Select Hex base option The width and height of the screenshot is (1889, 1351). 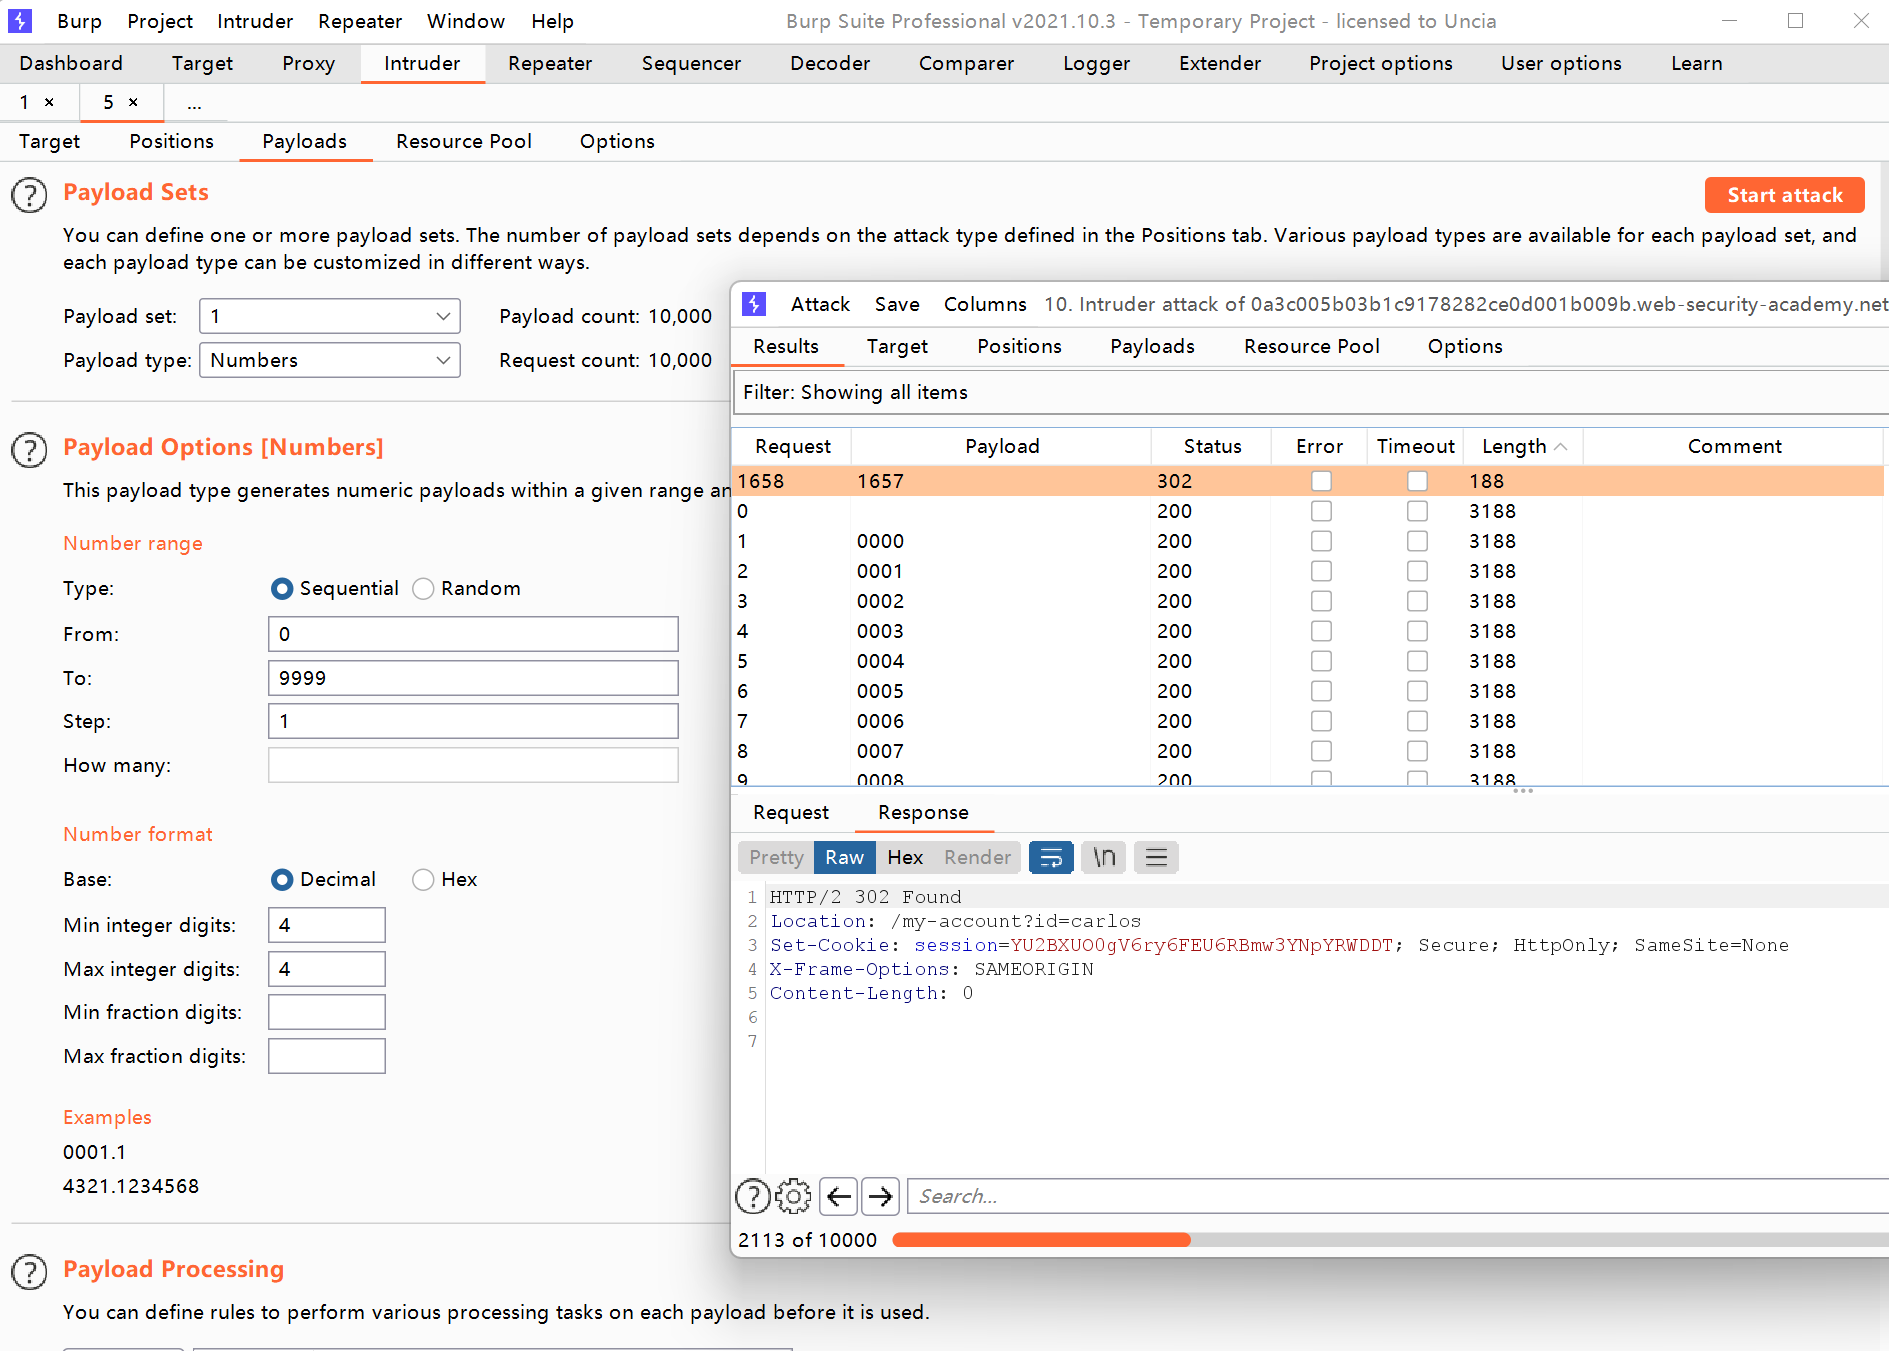423,879
